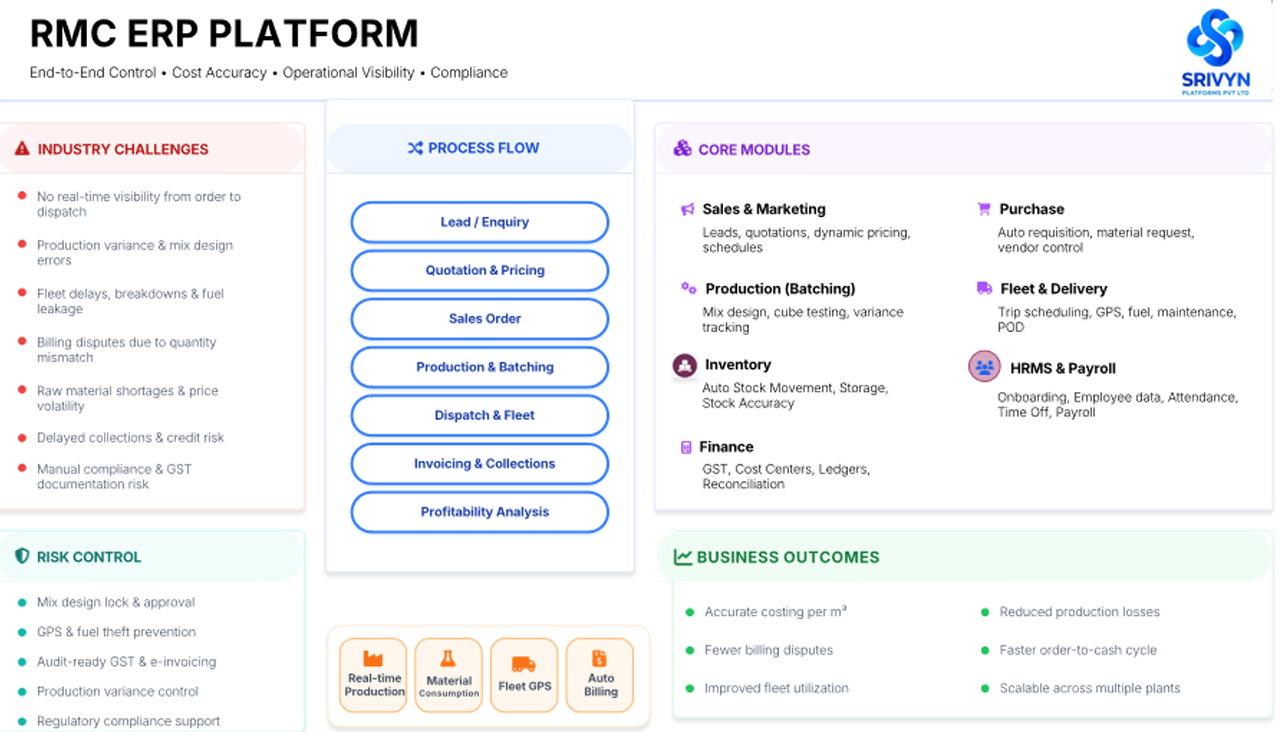Select the Lead / Enquiry step
Viewport: 1280px width, 732px height.
[480, 222]
